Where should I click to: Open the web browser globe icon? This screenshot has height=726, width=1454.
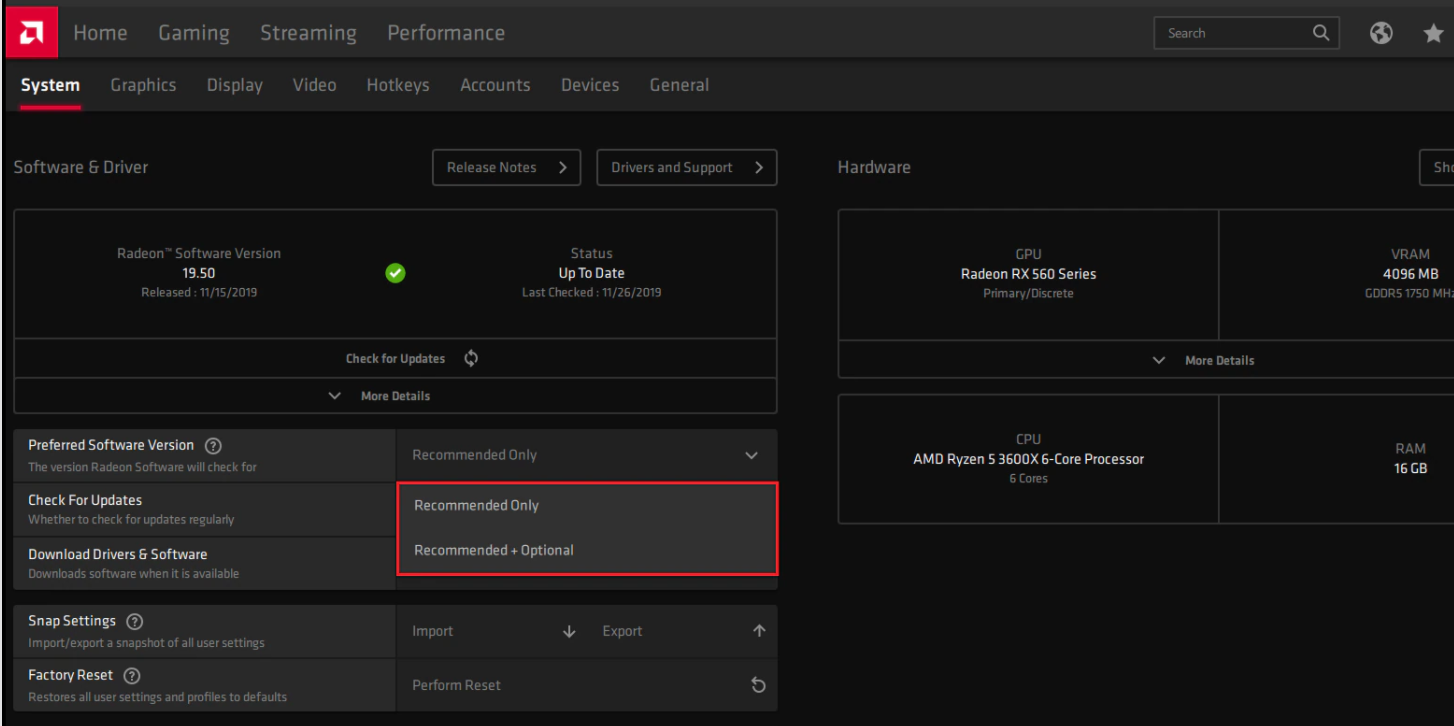[x=1381, y=33]
